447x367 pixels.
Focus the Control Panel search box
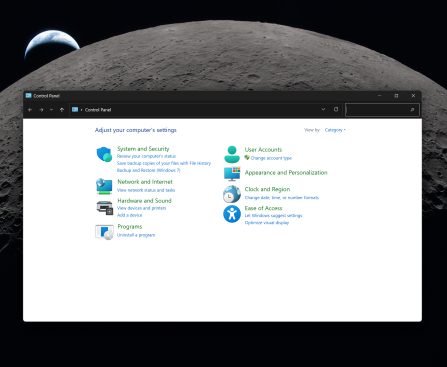coord(382,110)
